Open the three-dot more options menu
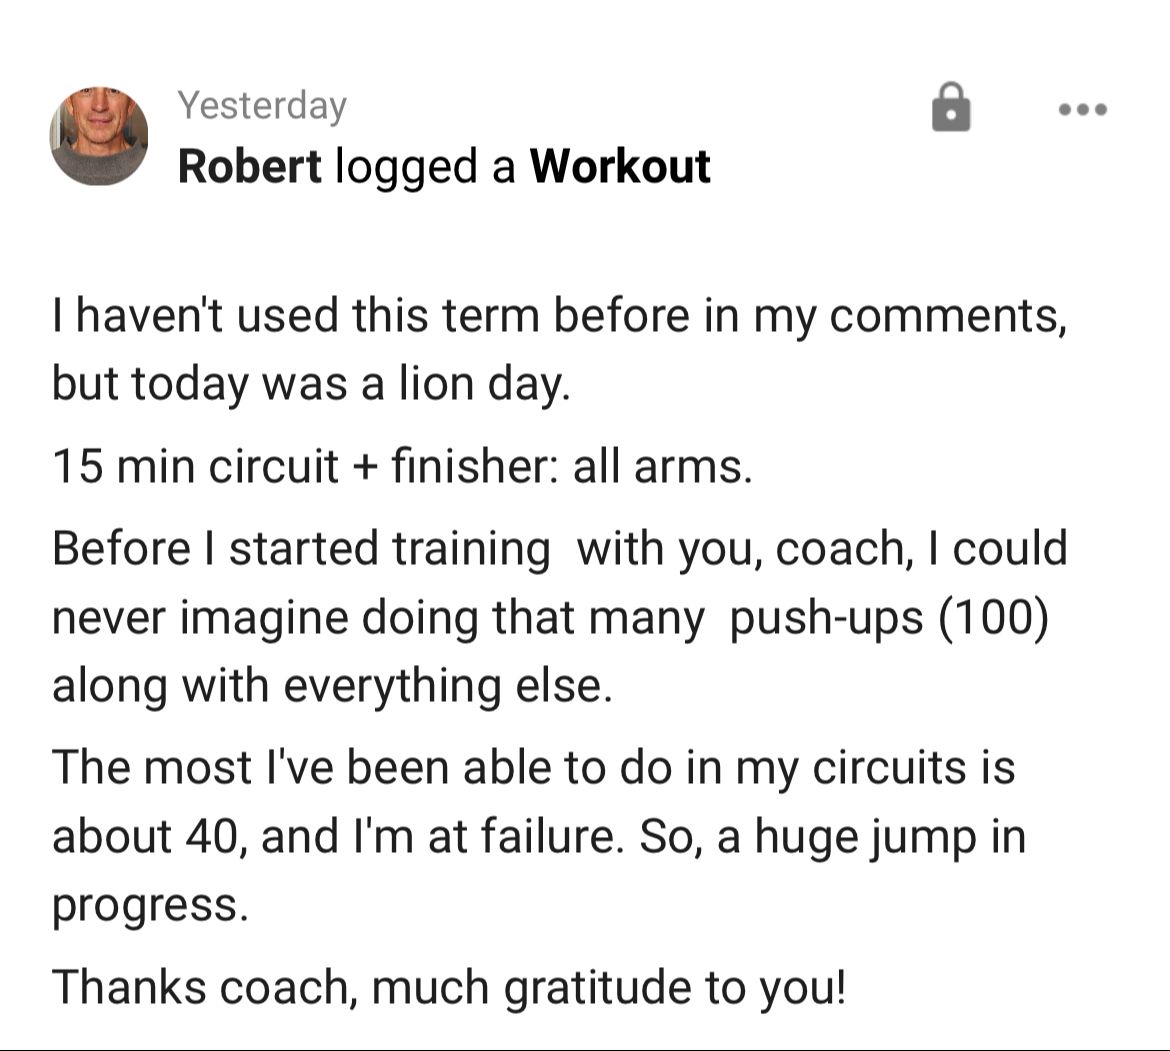This screenshot has height=1051, width=1170. point(1083,110)
